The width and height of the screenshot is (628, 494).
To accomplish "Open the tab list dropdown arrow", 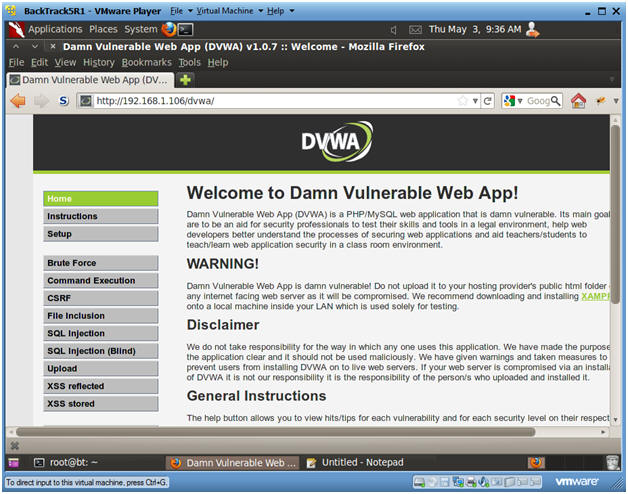I will tap(612, 79).
